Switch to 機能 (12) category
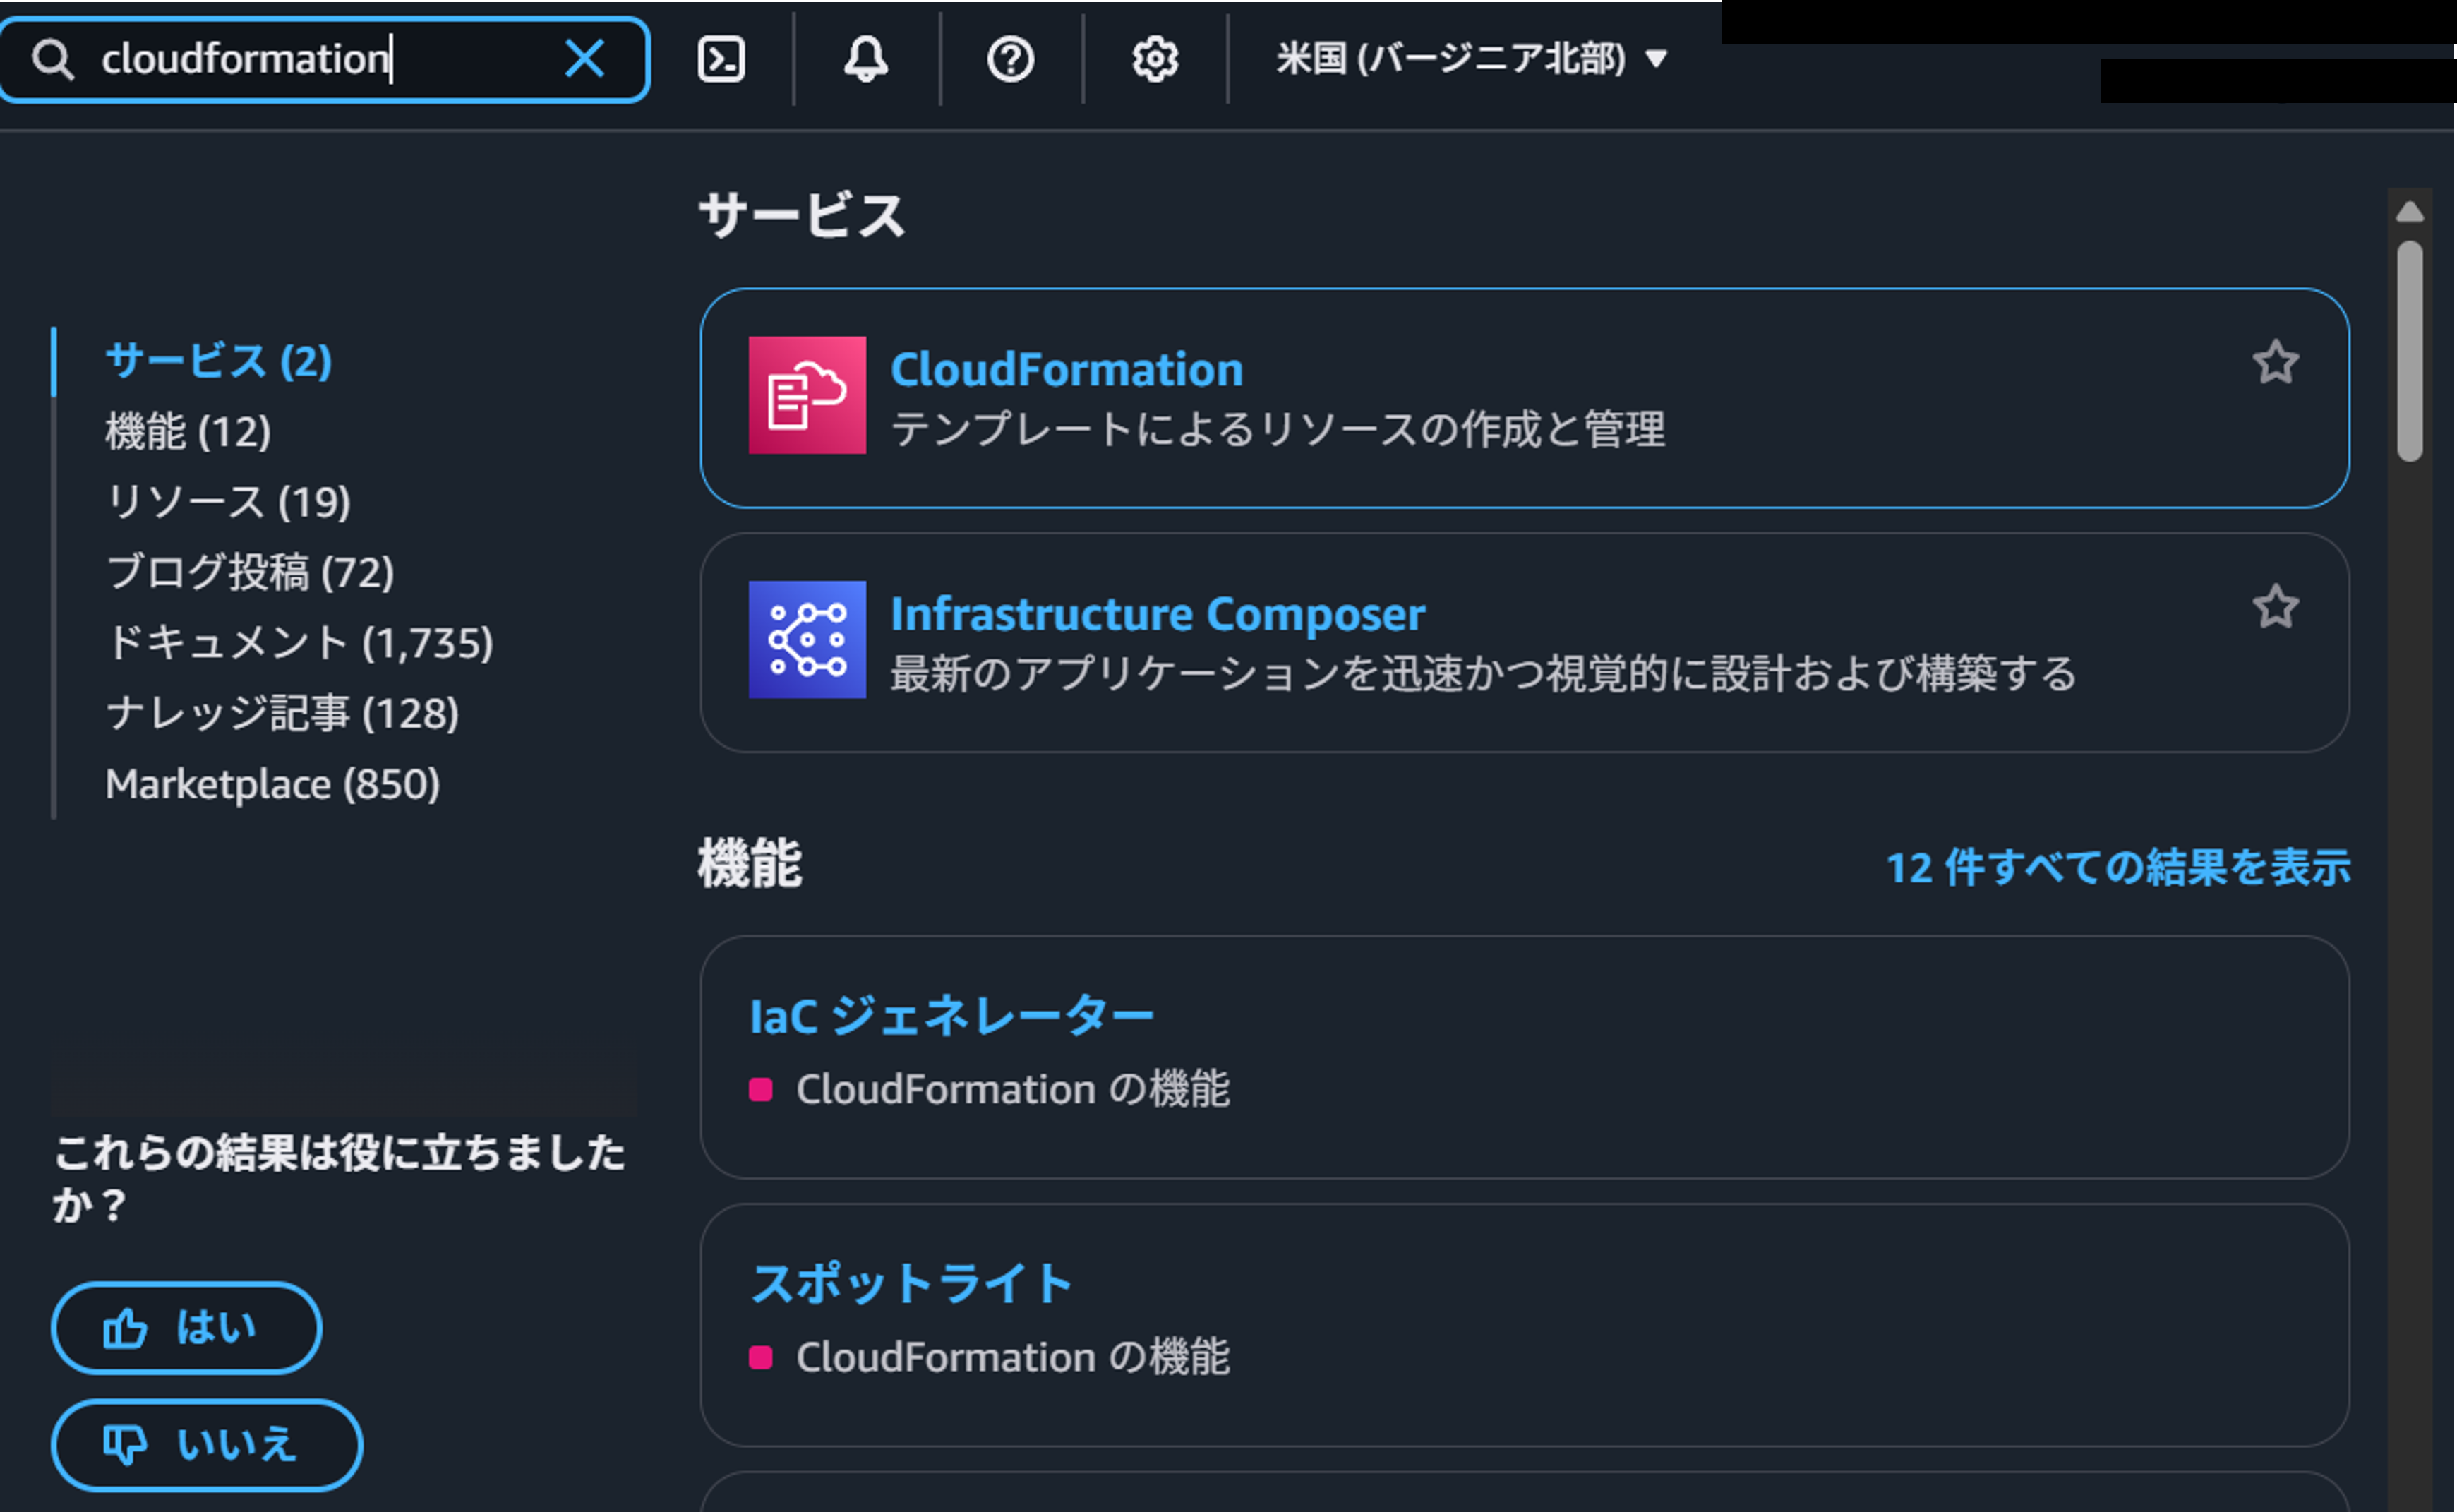Viewport: 2457px width, 1512px height. coord(188,432)
